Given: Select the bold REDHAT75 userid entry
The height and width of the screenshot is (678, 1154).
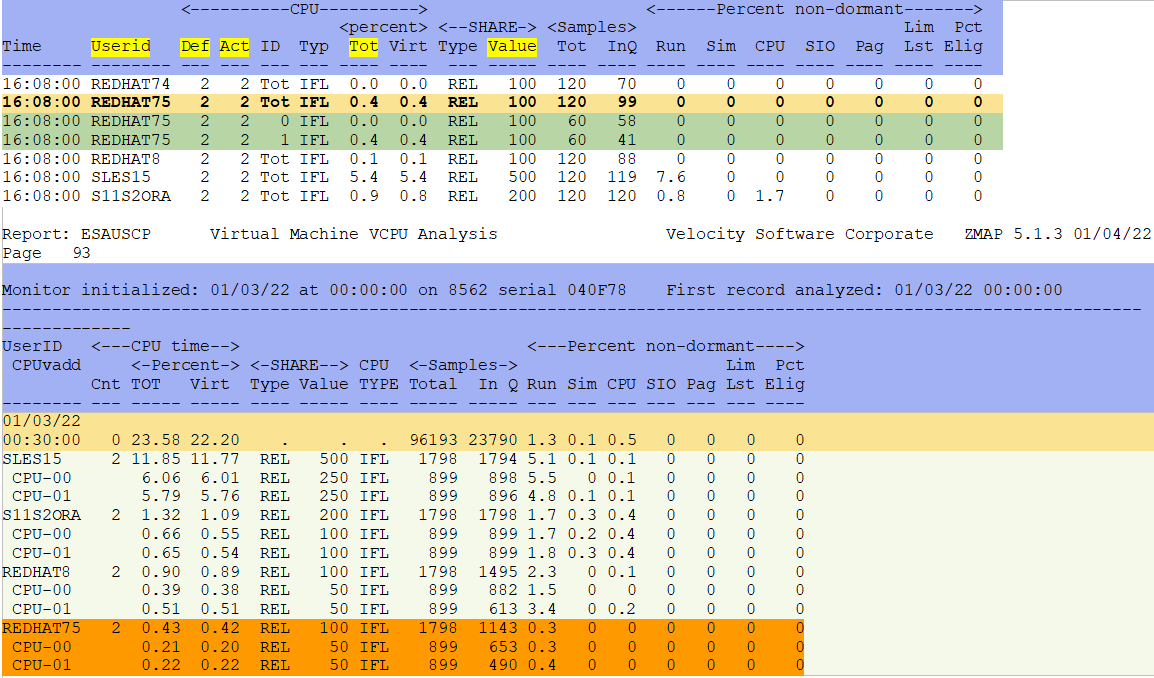Looking at the screenshot, I should coord(130,102).
